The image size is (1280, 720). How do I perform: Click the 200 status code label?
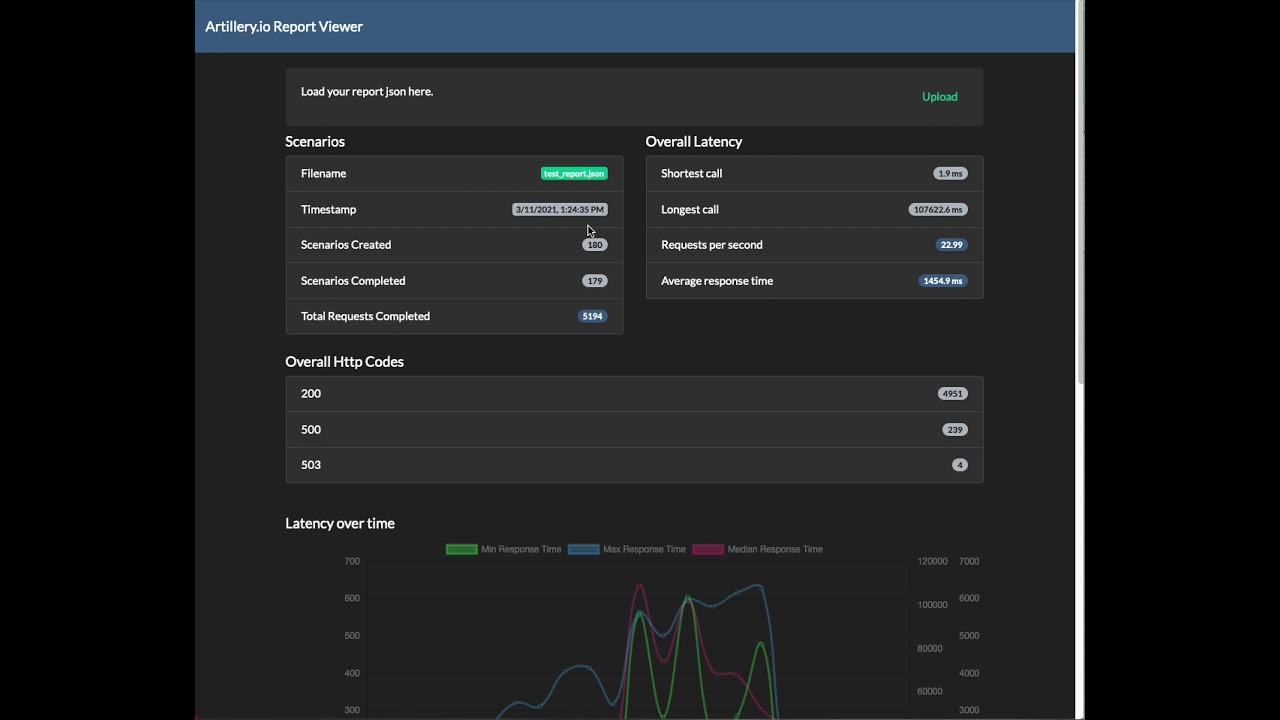(x=311, y=394)
